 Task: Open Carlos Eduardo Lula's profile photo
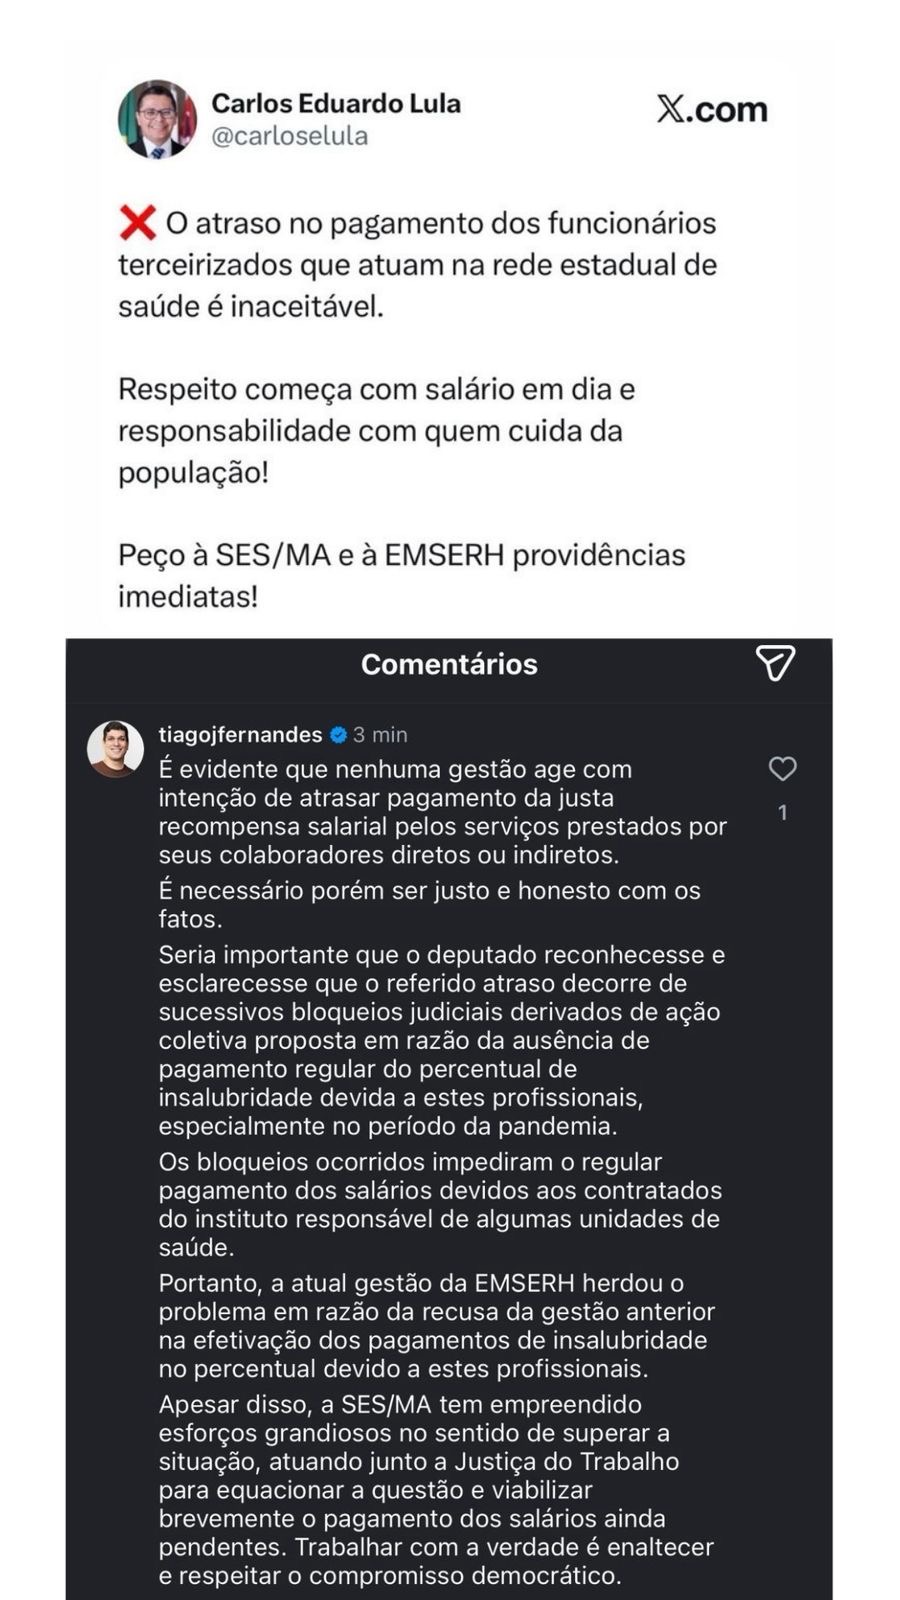tap(157, 119)
